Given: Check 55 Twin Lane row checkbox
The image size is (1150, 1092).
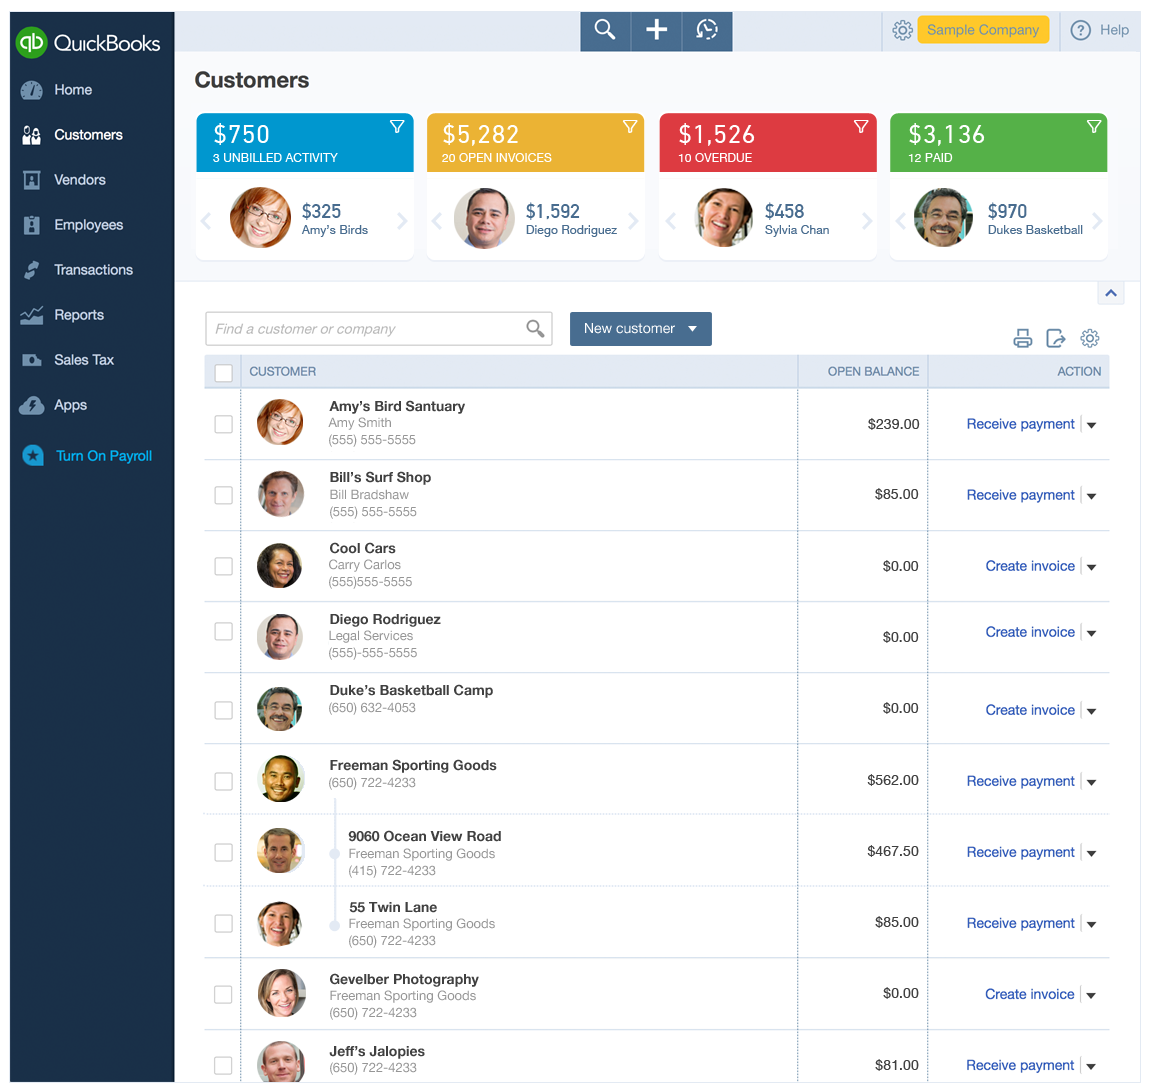Looking at the screenshot, I should [224, 923].
